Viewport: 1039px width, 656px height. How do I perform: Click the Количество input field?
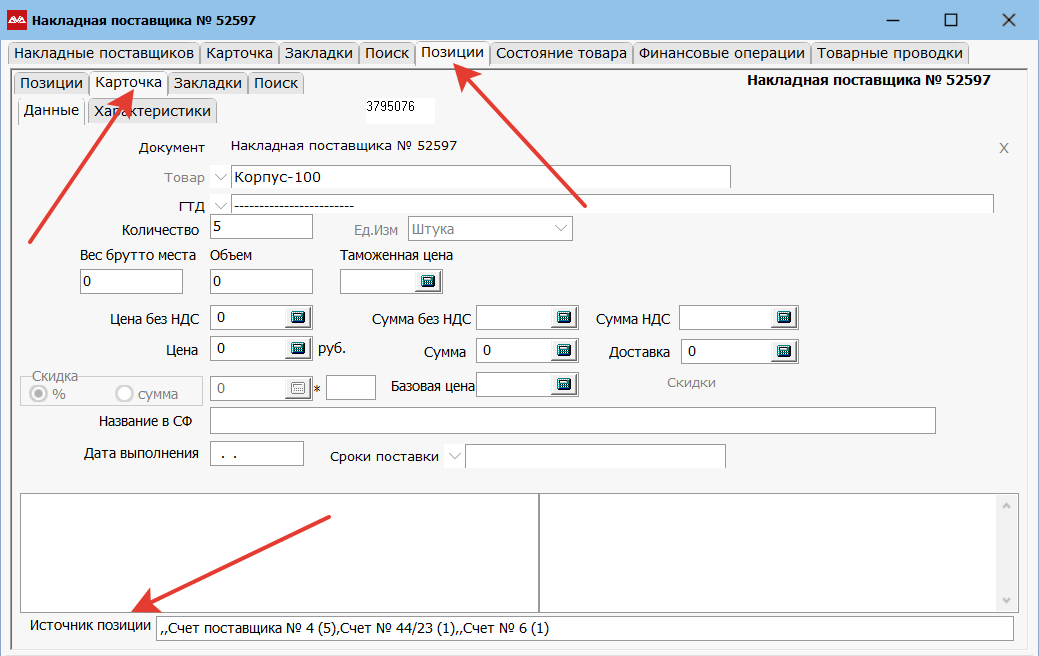tap(262, 227)
